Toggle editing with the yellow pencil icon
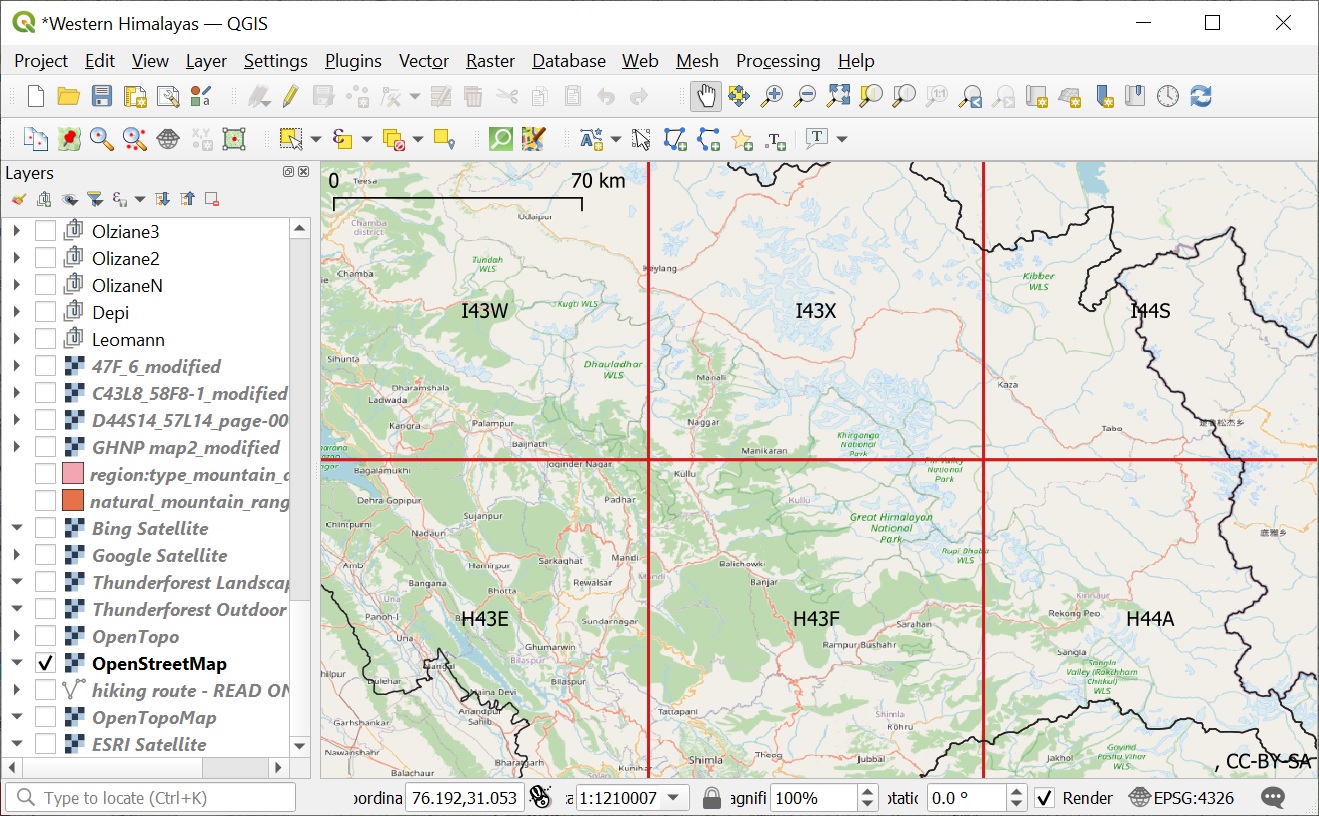This screenshot has width=1319, height=816. click(x=290, y=96)
